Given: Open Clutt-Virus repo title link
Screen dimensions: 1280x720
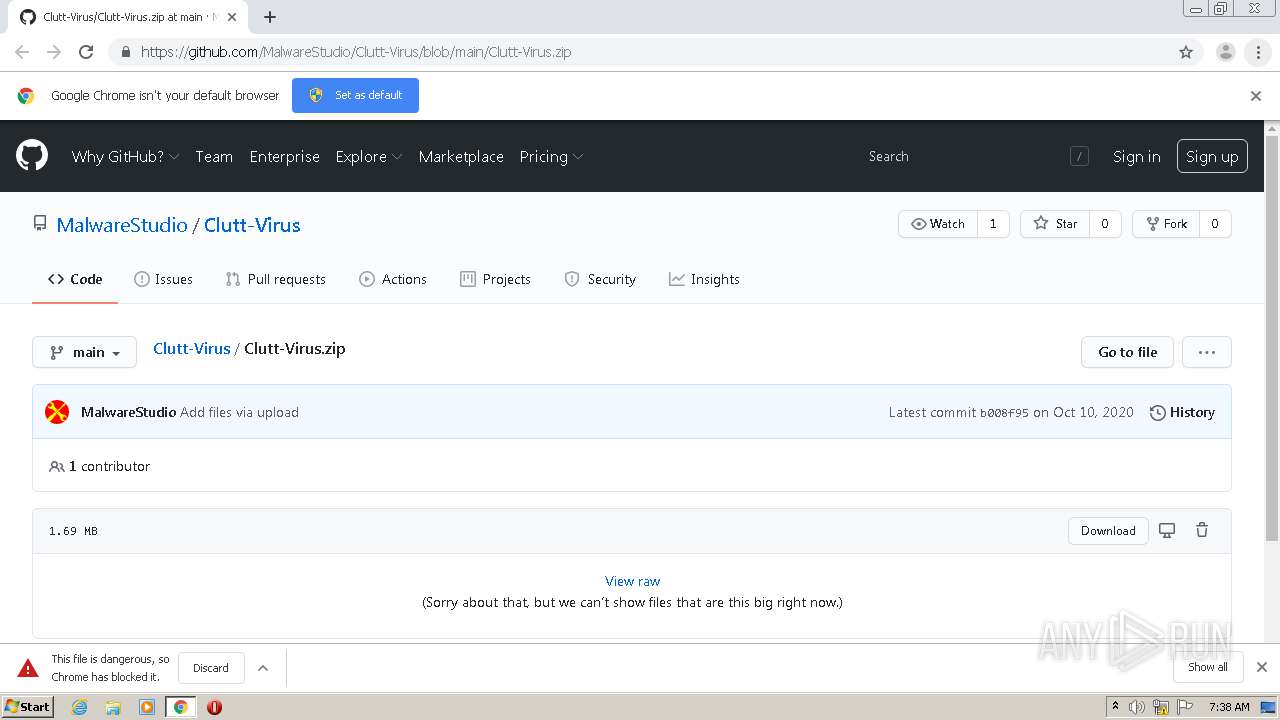Looking at the screenshot, I should tap(252, 225).
